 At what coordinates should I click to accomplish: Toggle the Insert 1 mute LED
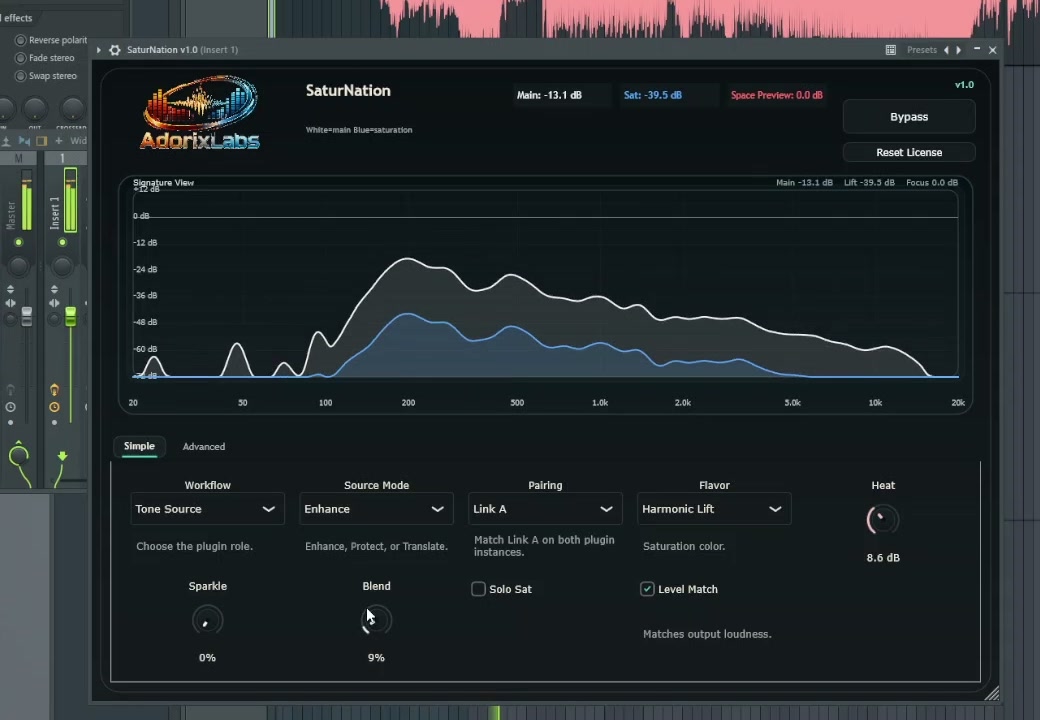62,243
